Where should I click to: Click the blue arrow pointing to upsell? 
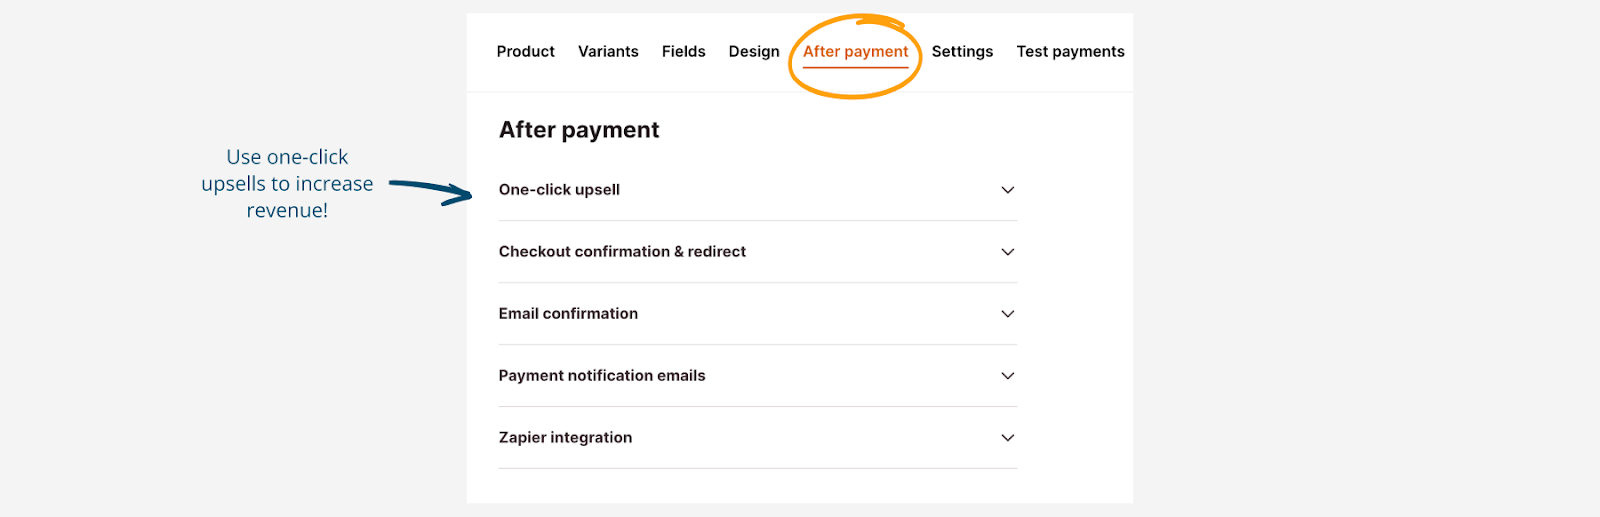point(430,190)
